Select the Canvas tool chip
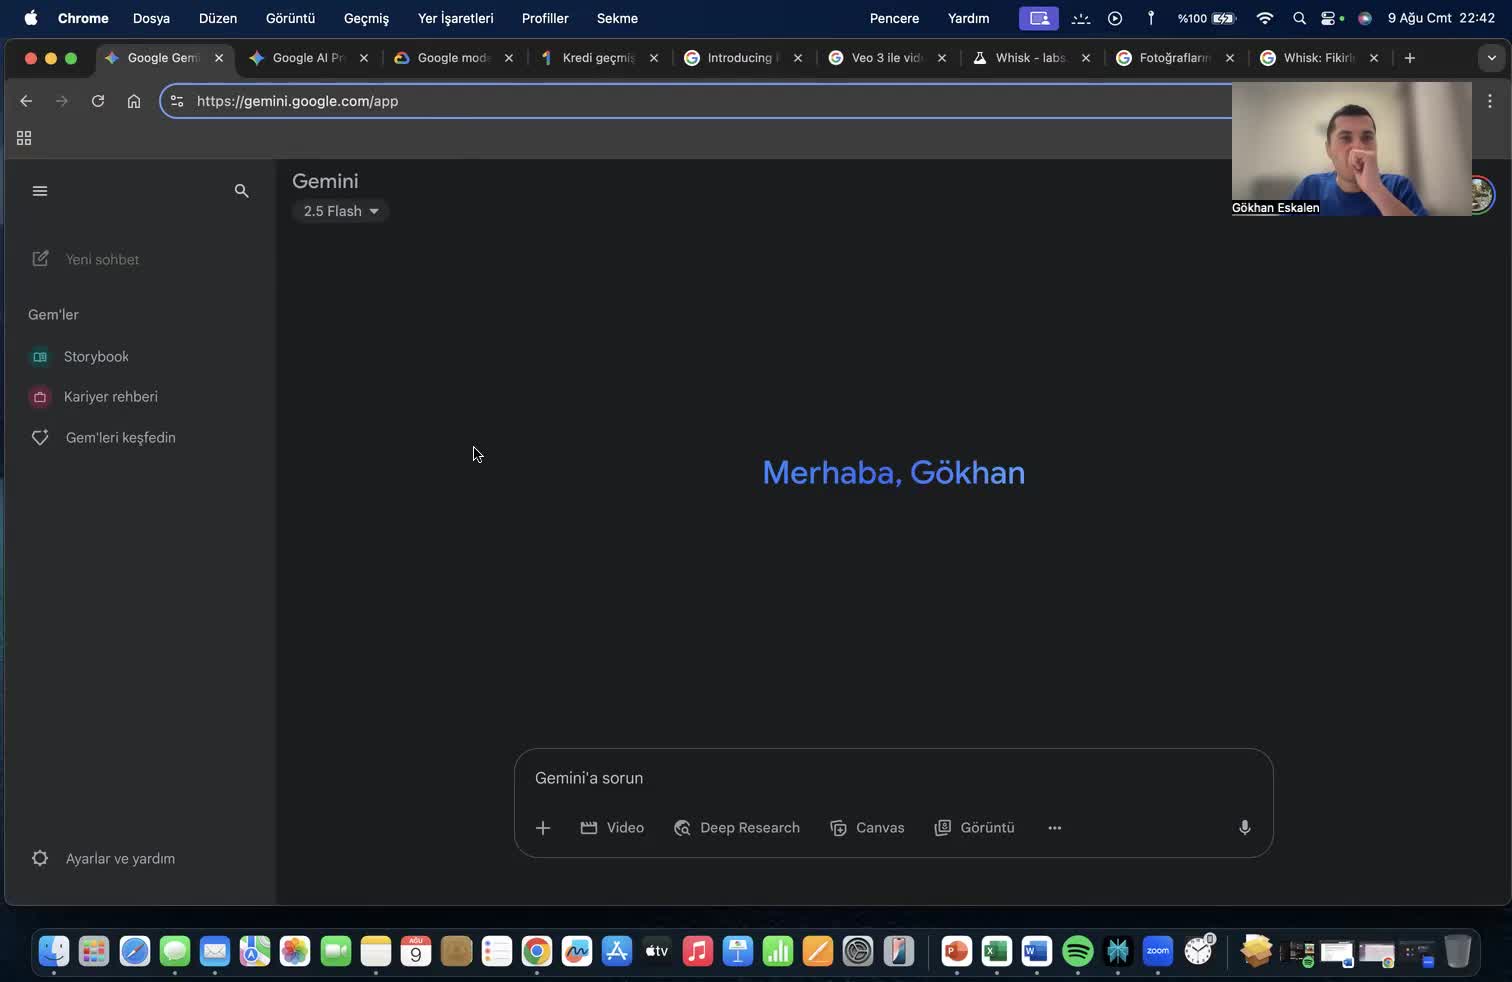The height and width of the screenshot is (982, 1512). (867, 828)
